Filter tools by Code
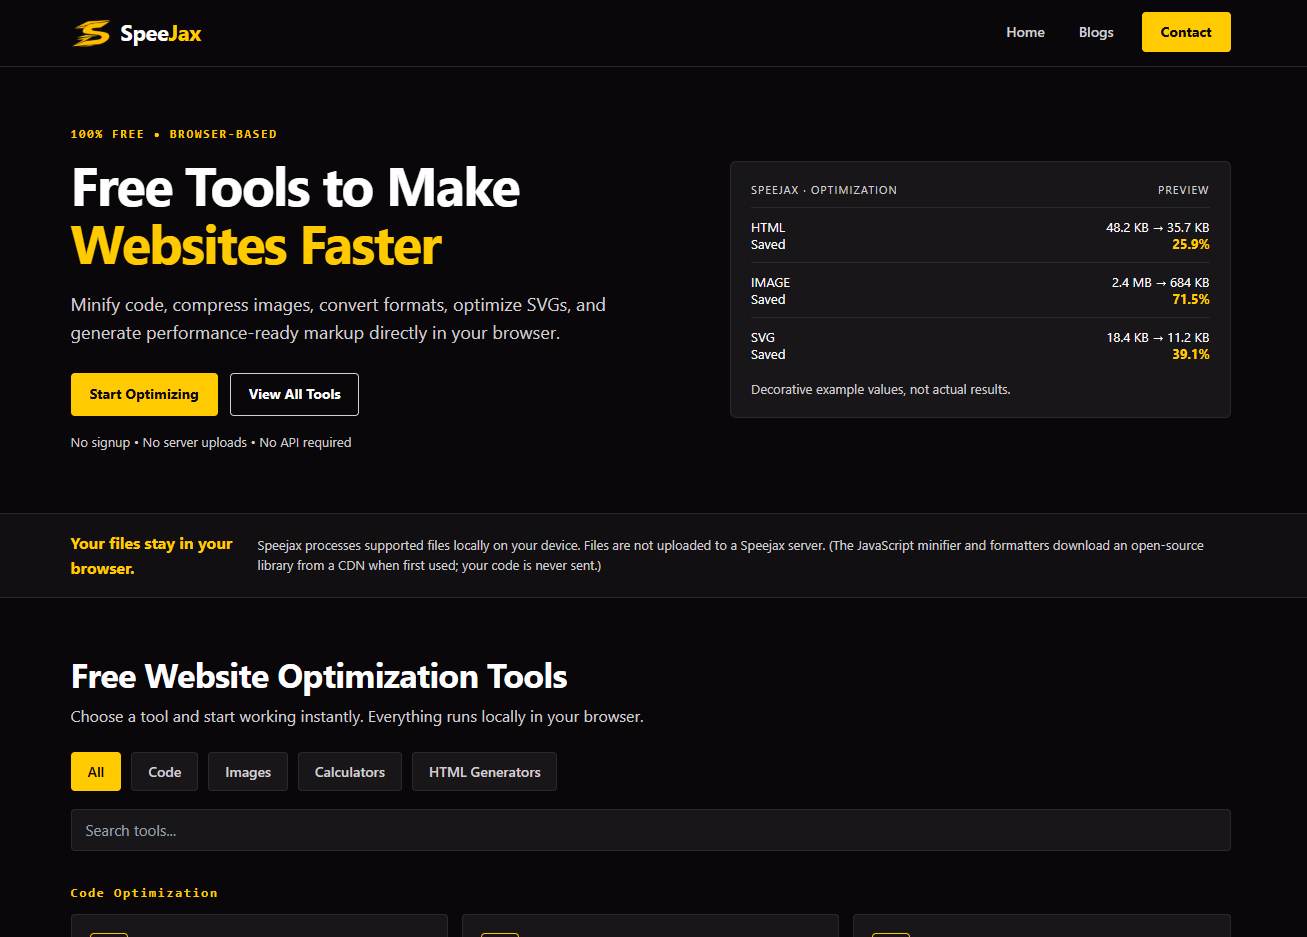The height and width of the screenshot is (937, 1307). [164, 772]
